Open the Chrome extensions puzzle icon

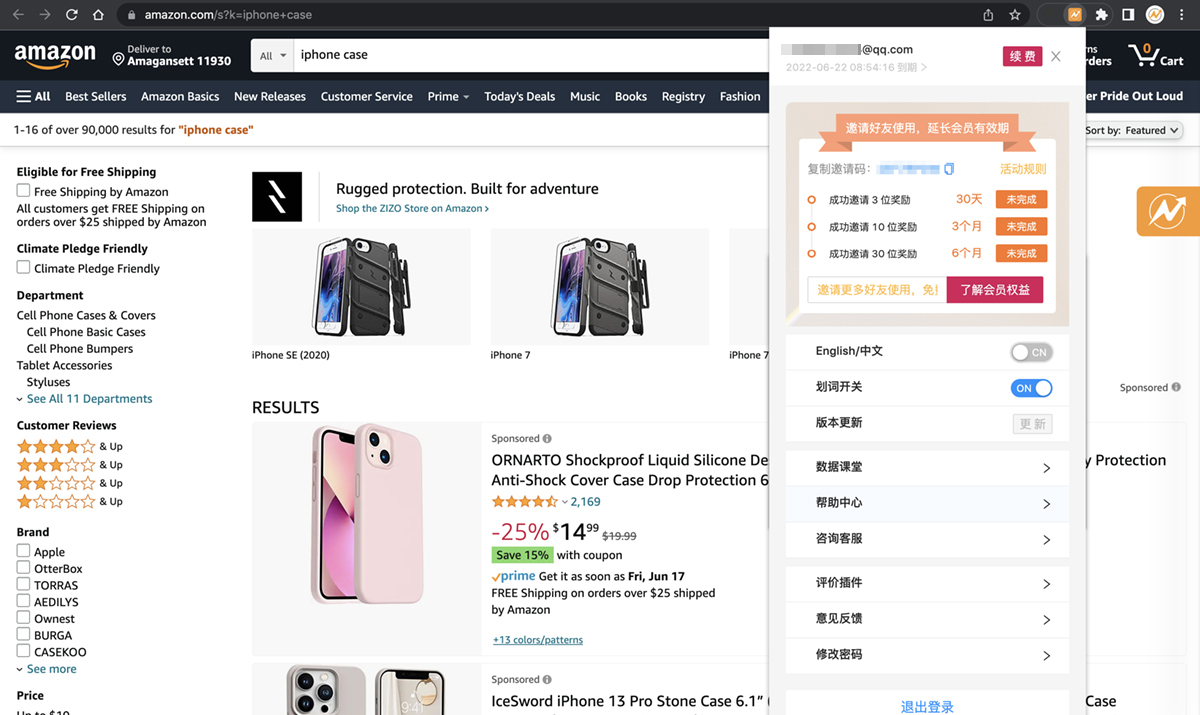coord(1101,15)
